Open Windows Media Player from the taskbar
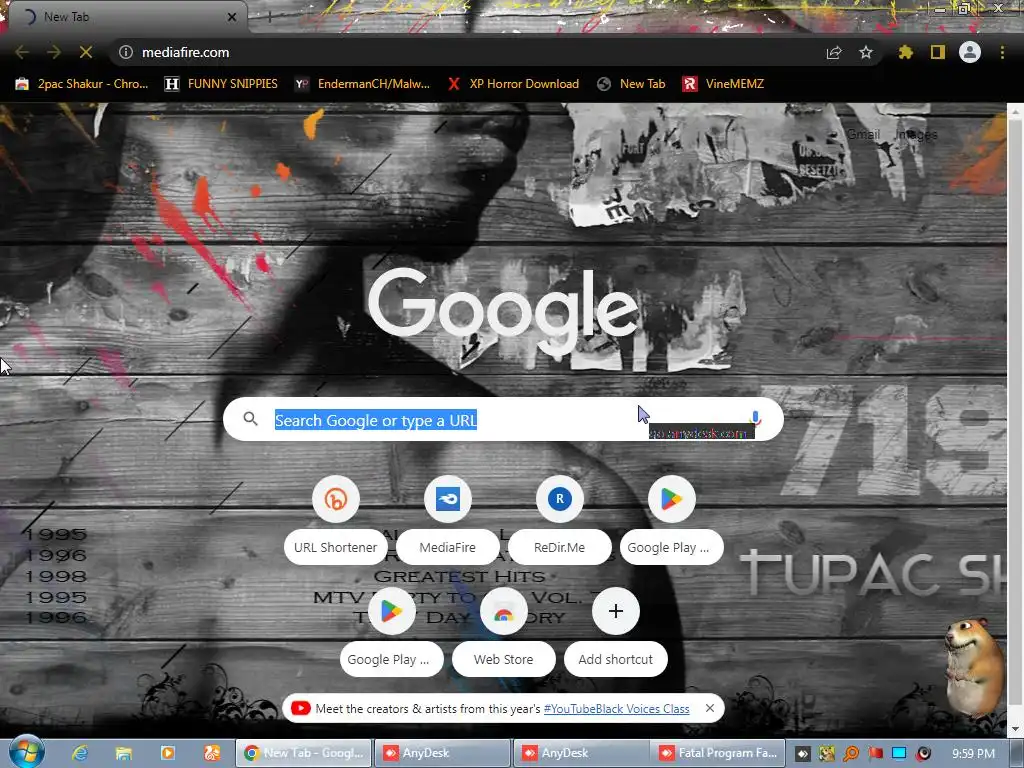Screen dimensions: 1024x768 tap(168, 753)
